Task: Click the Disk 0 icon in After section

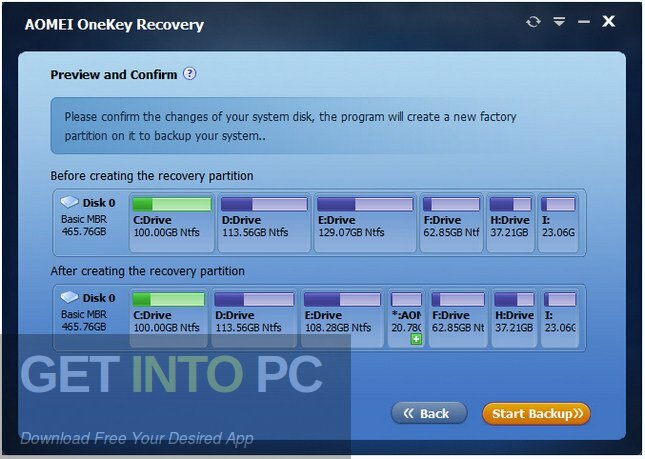Action: [x=69, y=297]
